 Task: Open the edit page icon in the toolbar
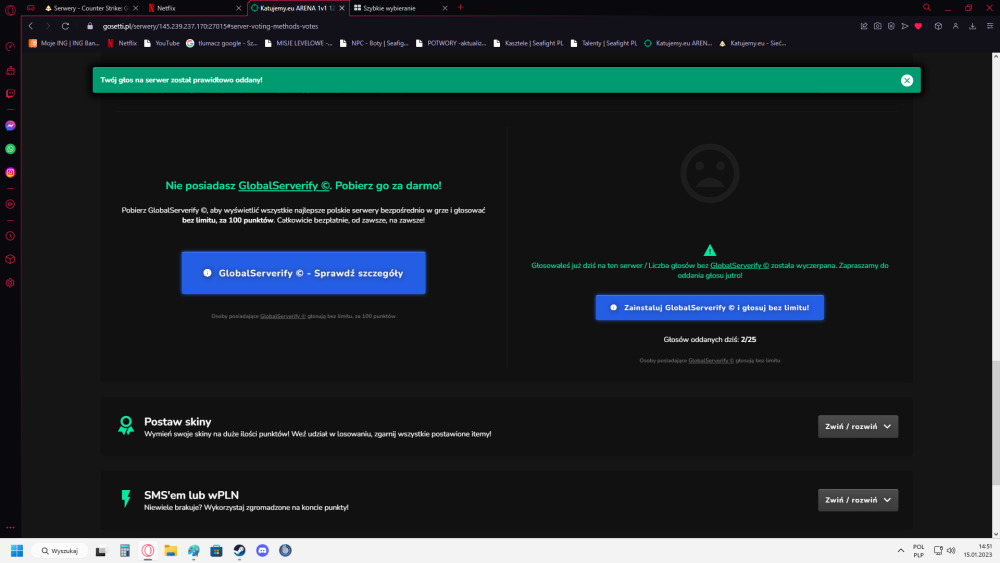pos(864,26)
